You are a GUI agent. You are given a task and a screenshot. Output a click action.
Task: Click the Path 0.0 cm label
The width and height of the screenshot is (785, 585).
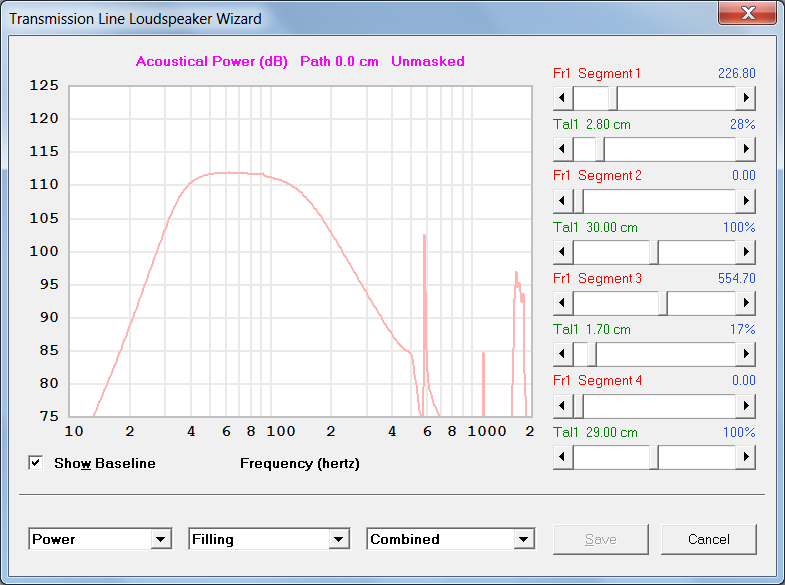point(339,62)
